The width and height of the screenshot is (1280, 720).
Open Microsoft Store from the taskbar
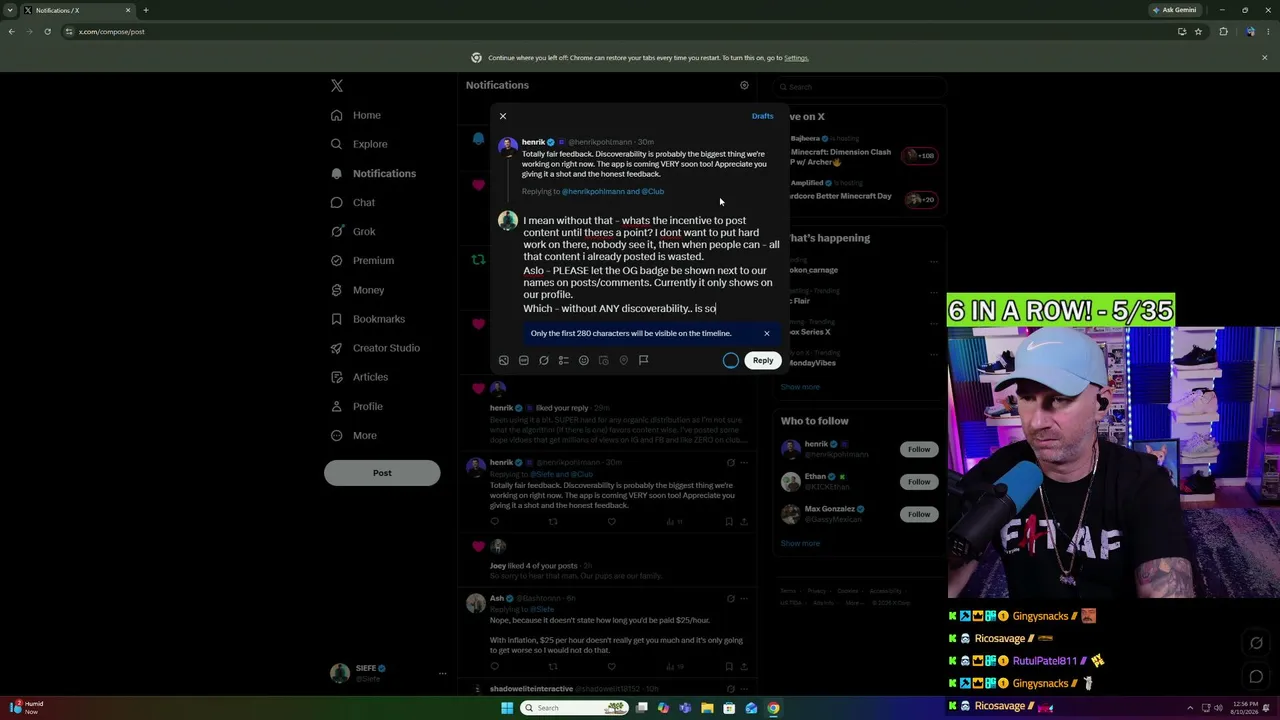729,708
